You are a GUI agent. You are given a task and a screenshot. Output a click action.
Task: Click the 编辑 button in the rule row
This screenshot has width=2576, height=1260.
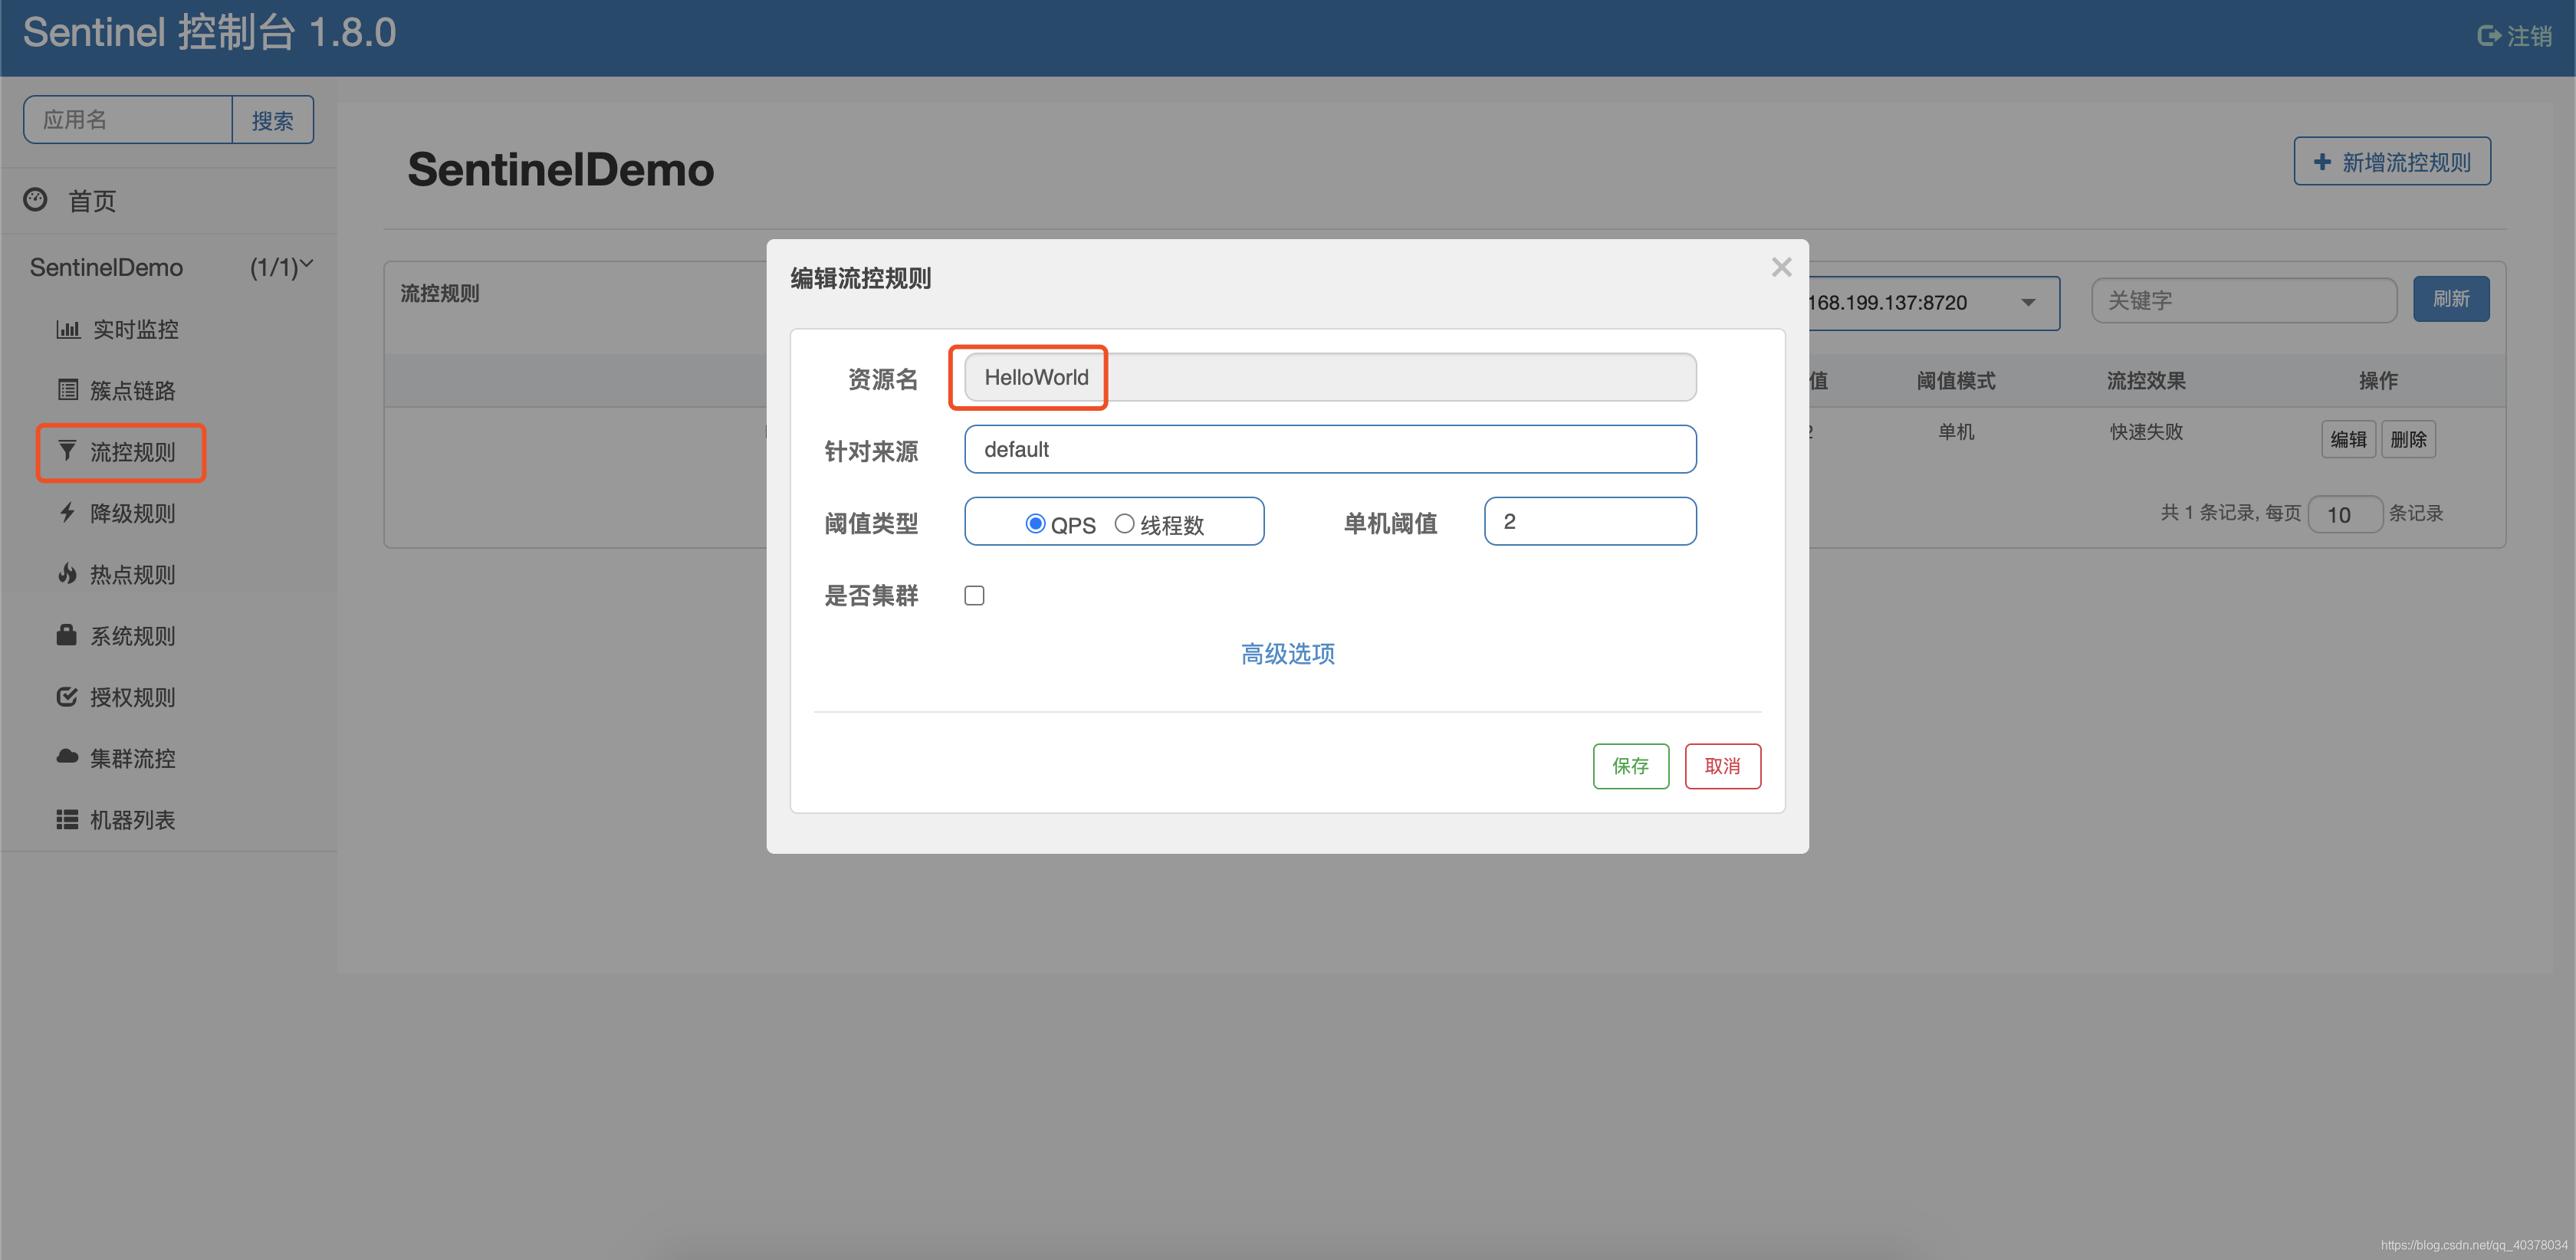coord(2348,439)
